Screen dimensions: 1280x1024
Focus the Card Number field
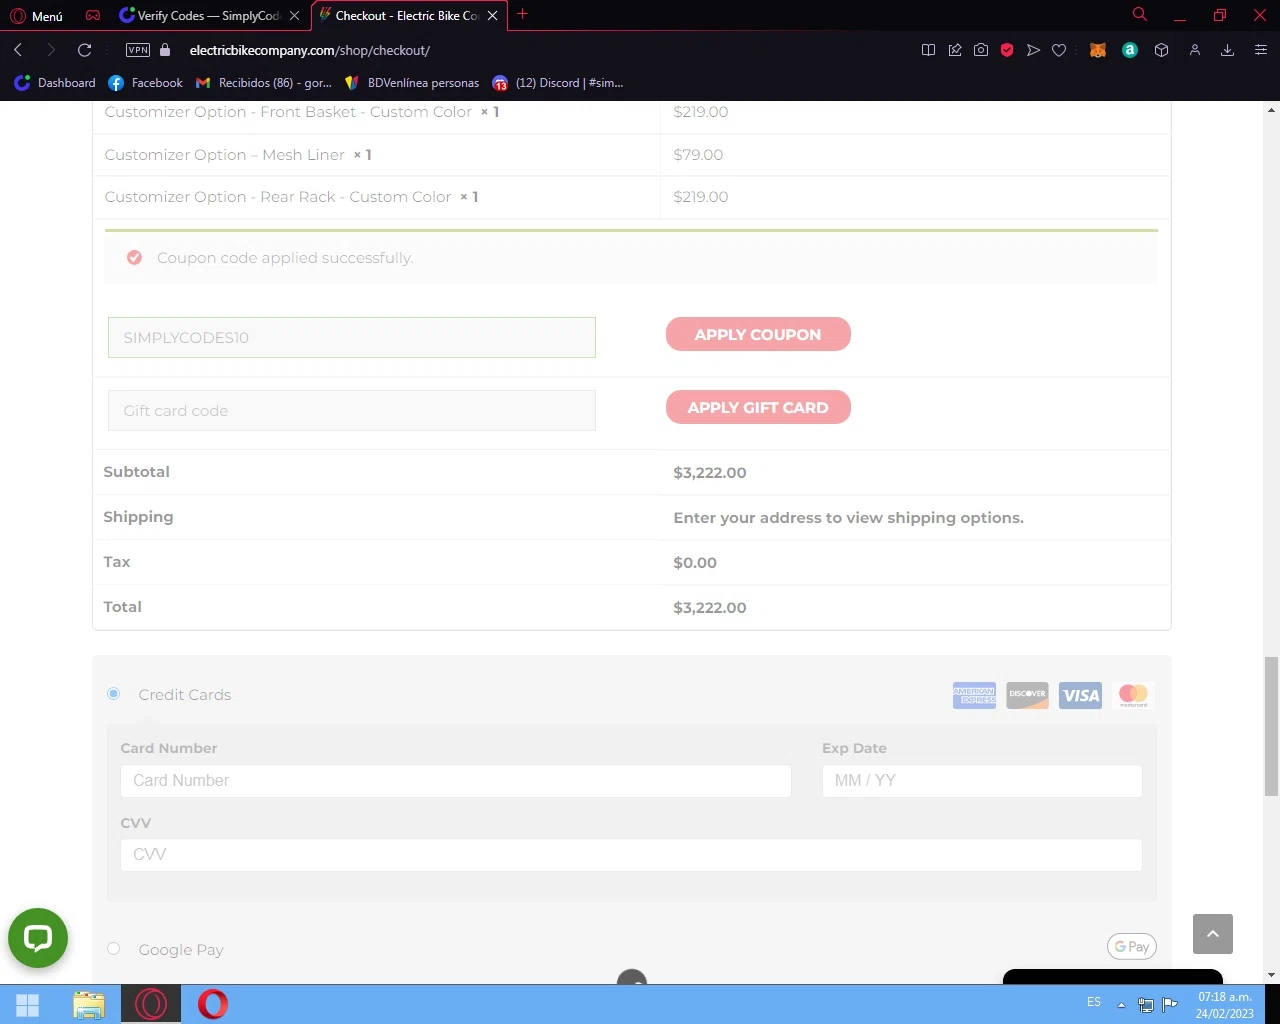[x=456, y=781]
